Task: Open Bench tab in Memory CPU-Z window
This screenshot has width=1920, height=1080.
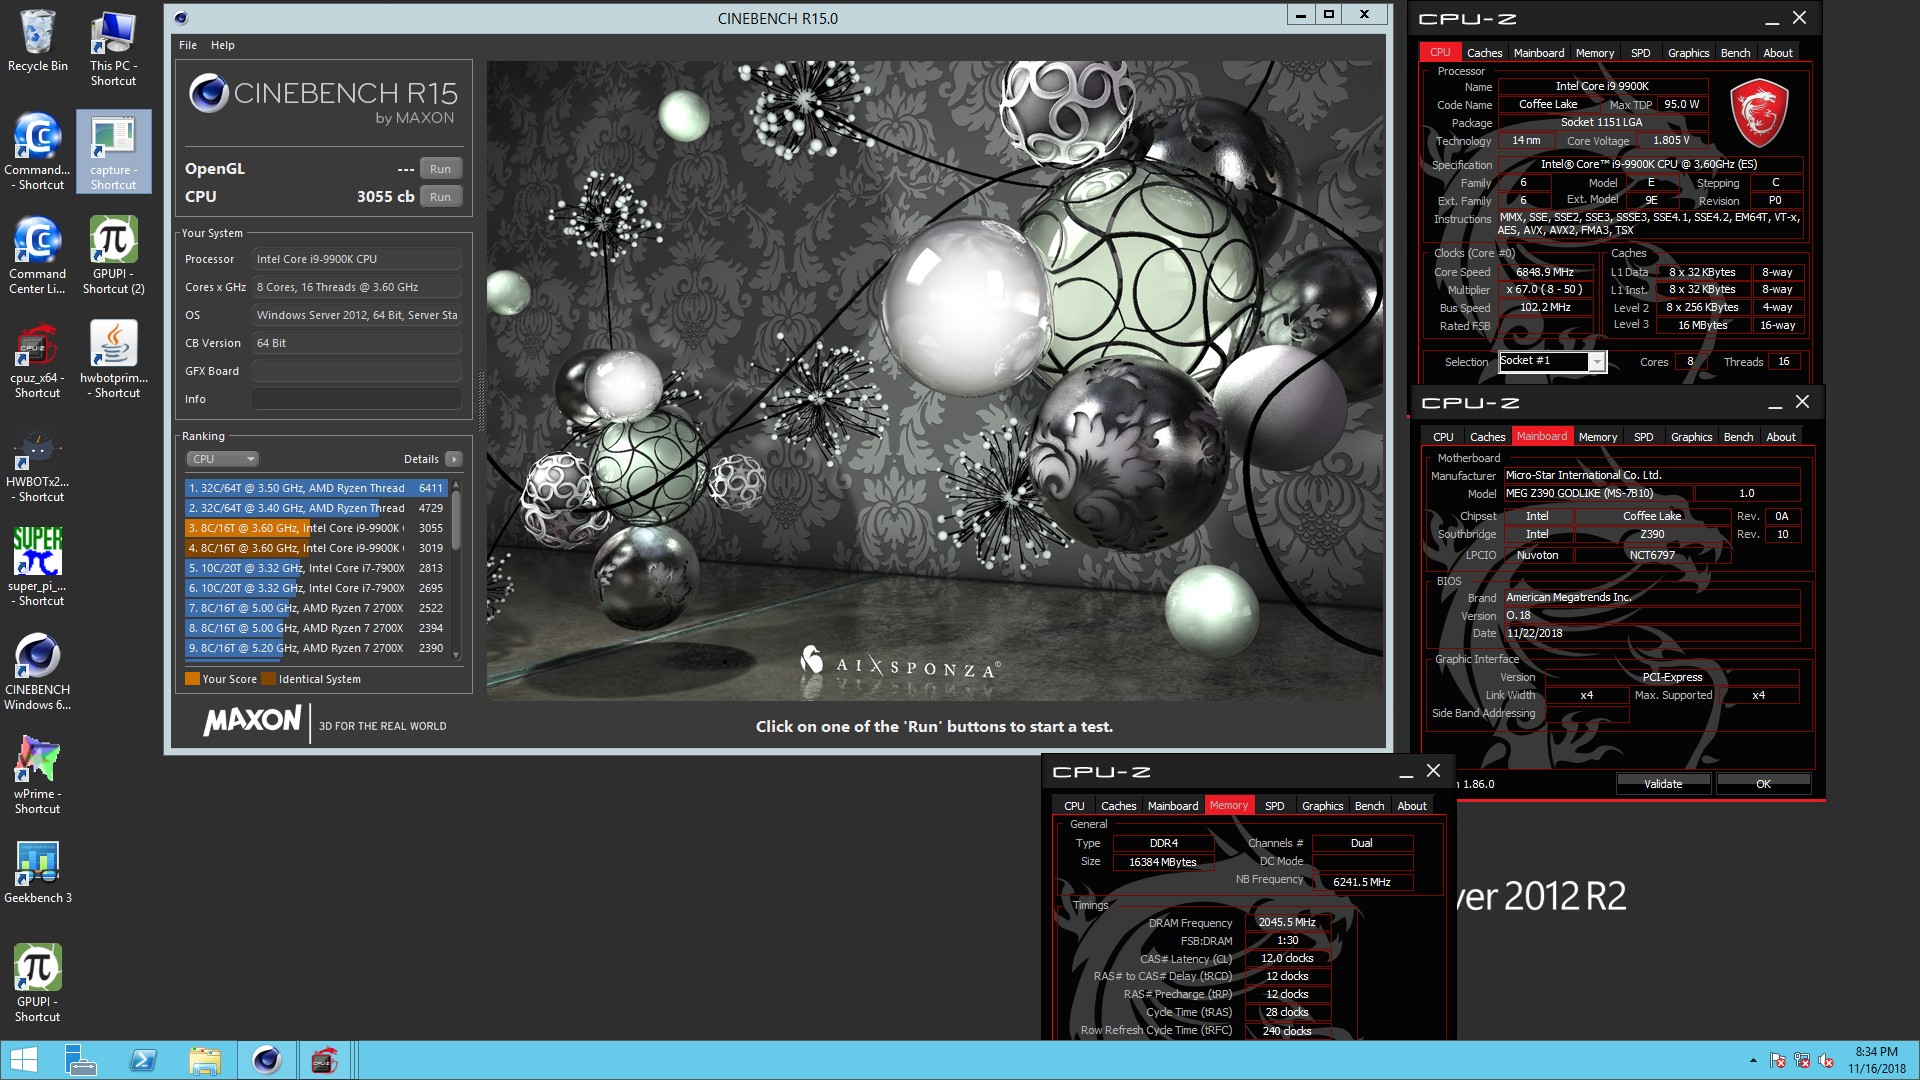Action: click(x=1370, y=806)
